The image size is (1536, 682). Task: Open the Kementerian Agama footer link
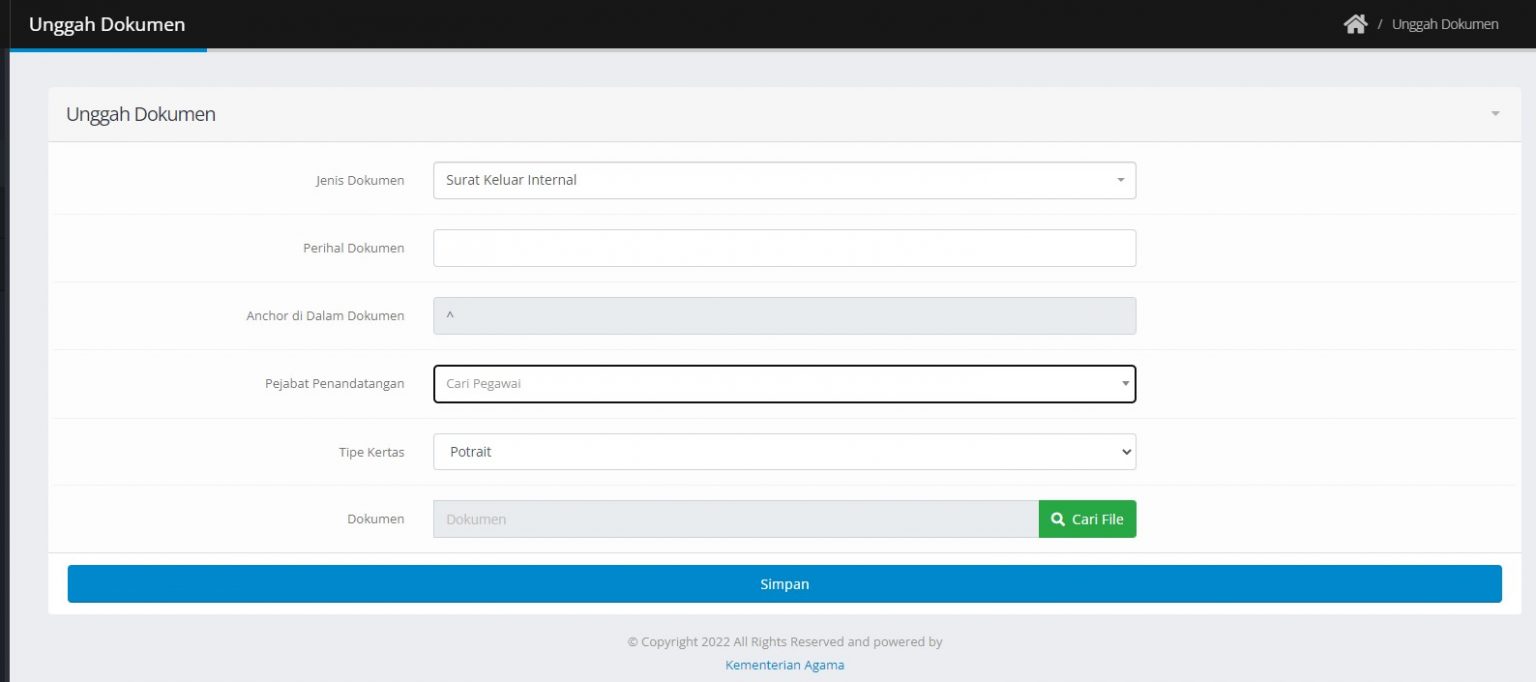point(784,665)
